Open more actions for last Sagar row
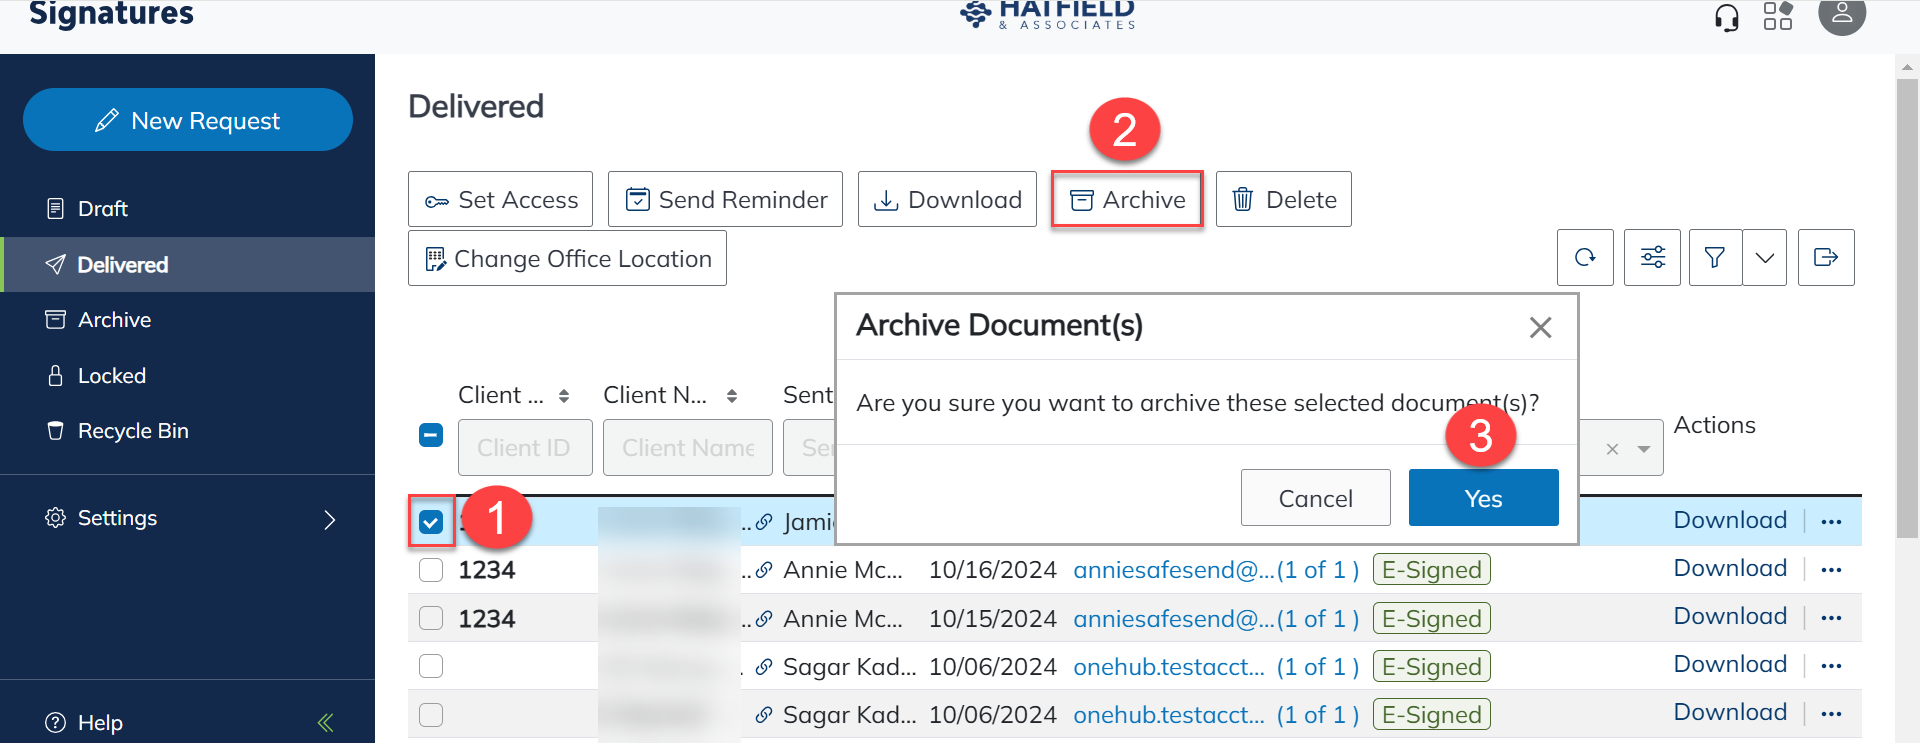This screenshot has height=743, width=1920. pyautogui.click(x=1831, y=714)
